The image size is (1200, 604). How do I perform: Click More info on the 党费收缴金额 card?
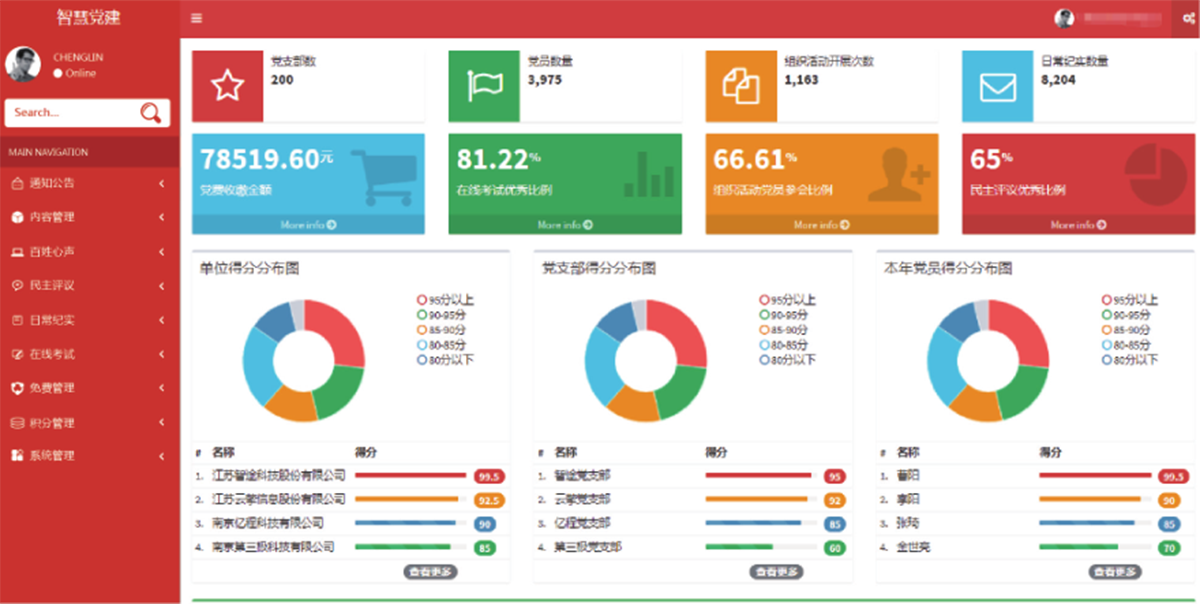pyautogui.click(x=308, y=225)
